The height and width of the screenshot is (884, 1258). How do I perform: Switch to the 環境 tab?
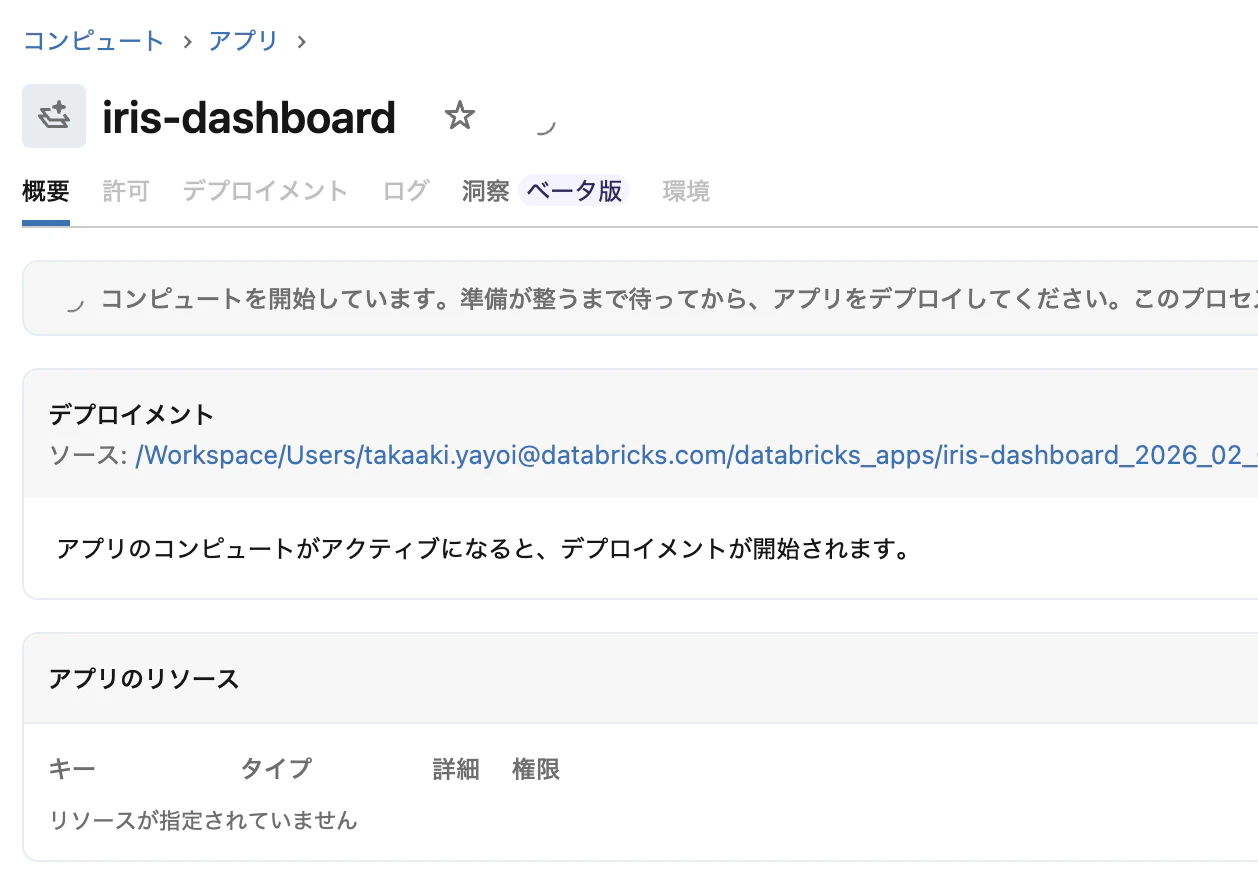point(686,190)
